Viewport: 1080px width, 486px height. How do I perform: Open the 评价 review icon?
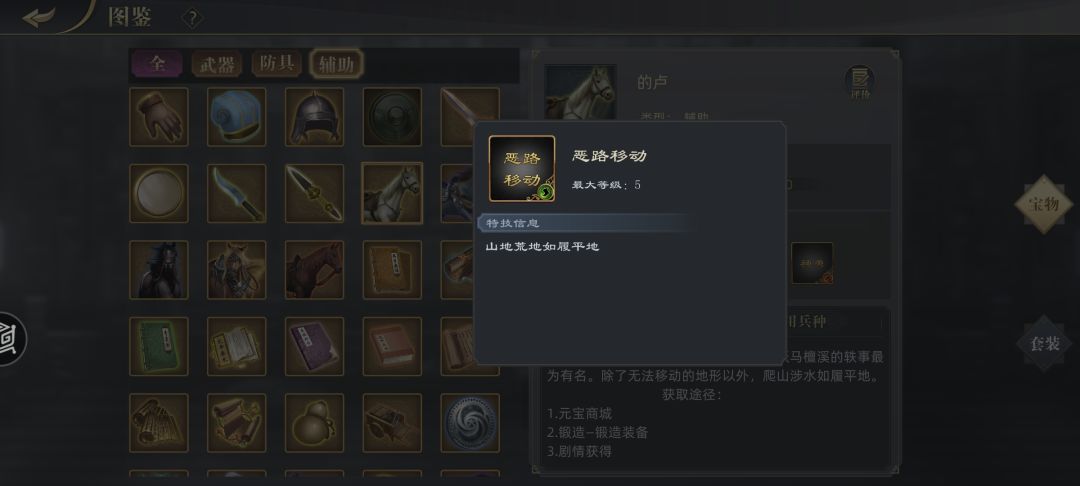(x=860, y=82)
